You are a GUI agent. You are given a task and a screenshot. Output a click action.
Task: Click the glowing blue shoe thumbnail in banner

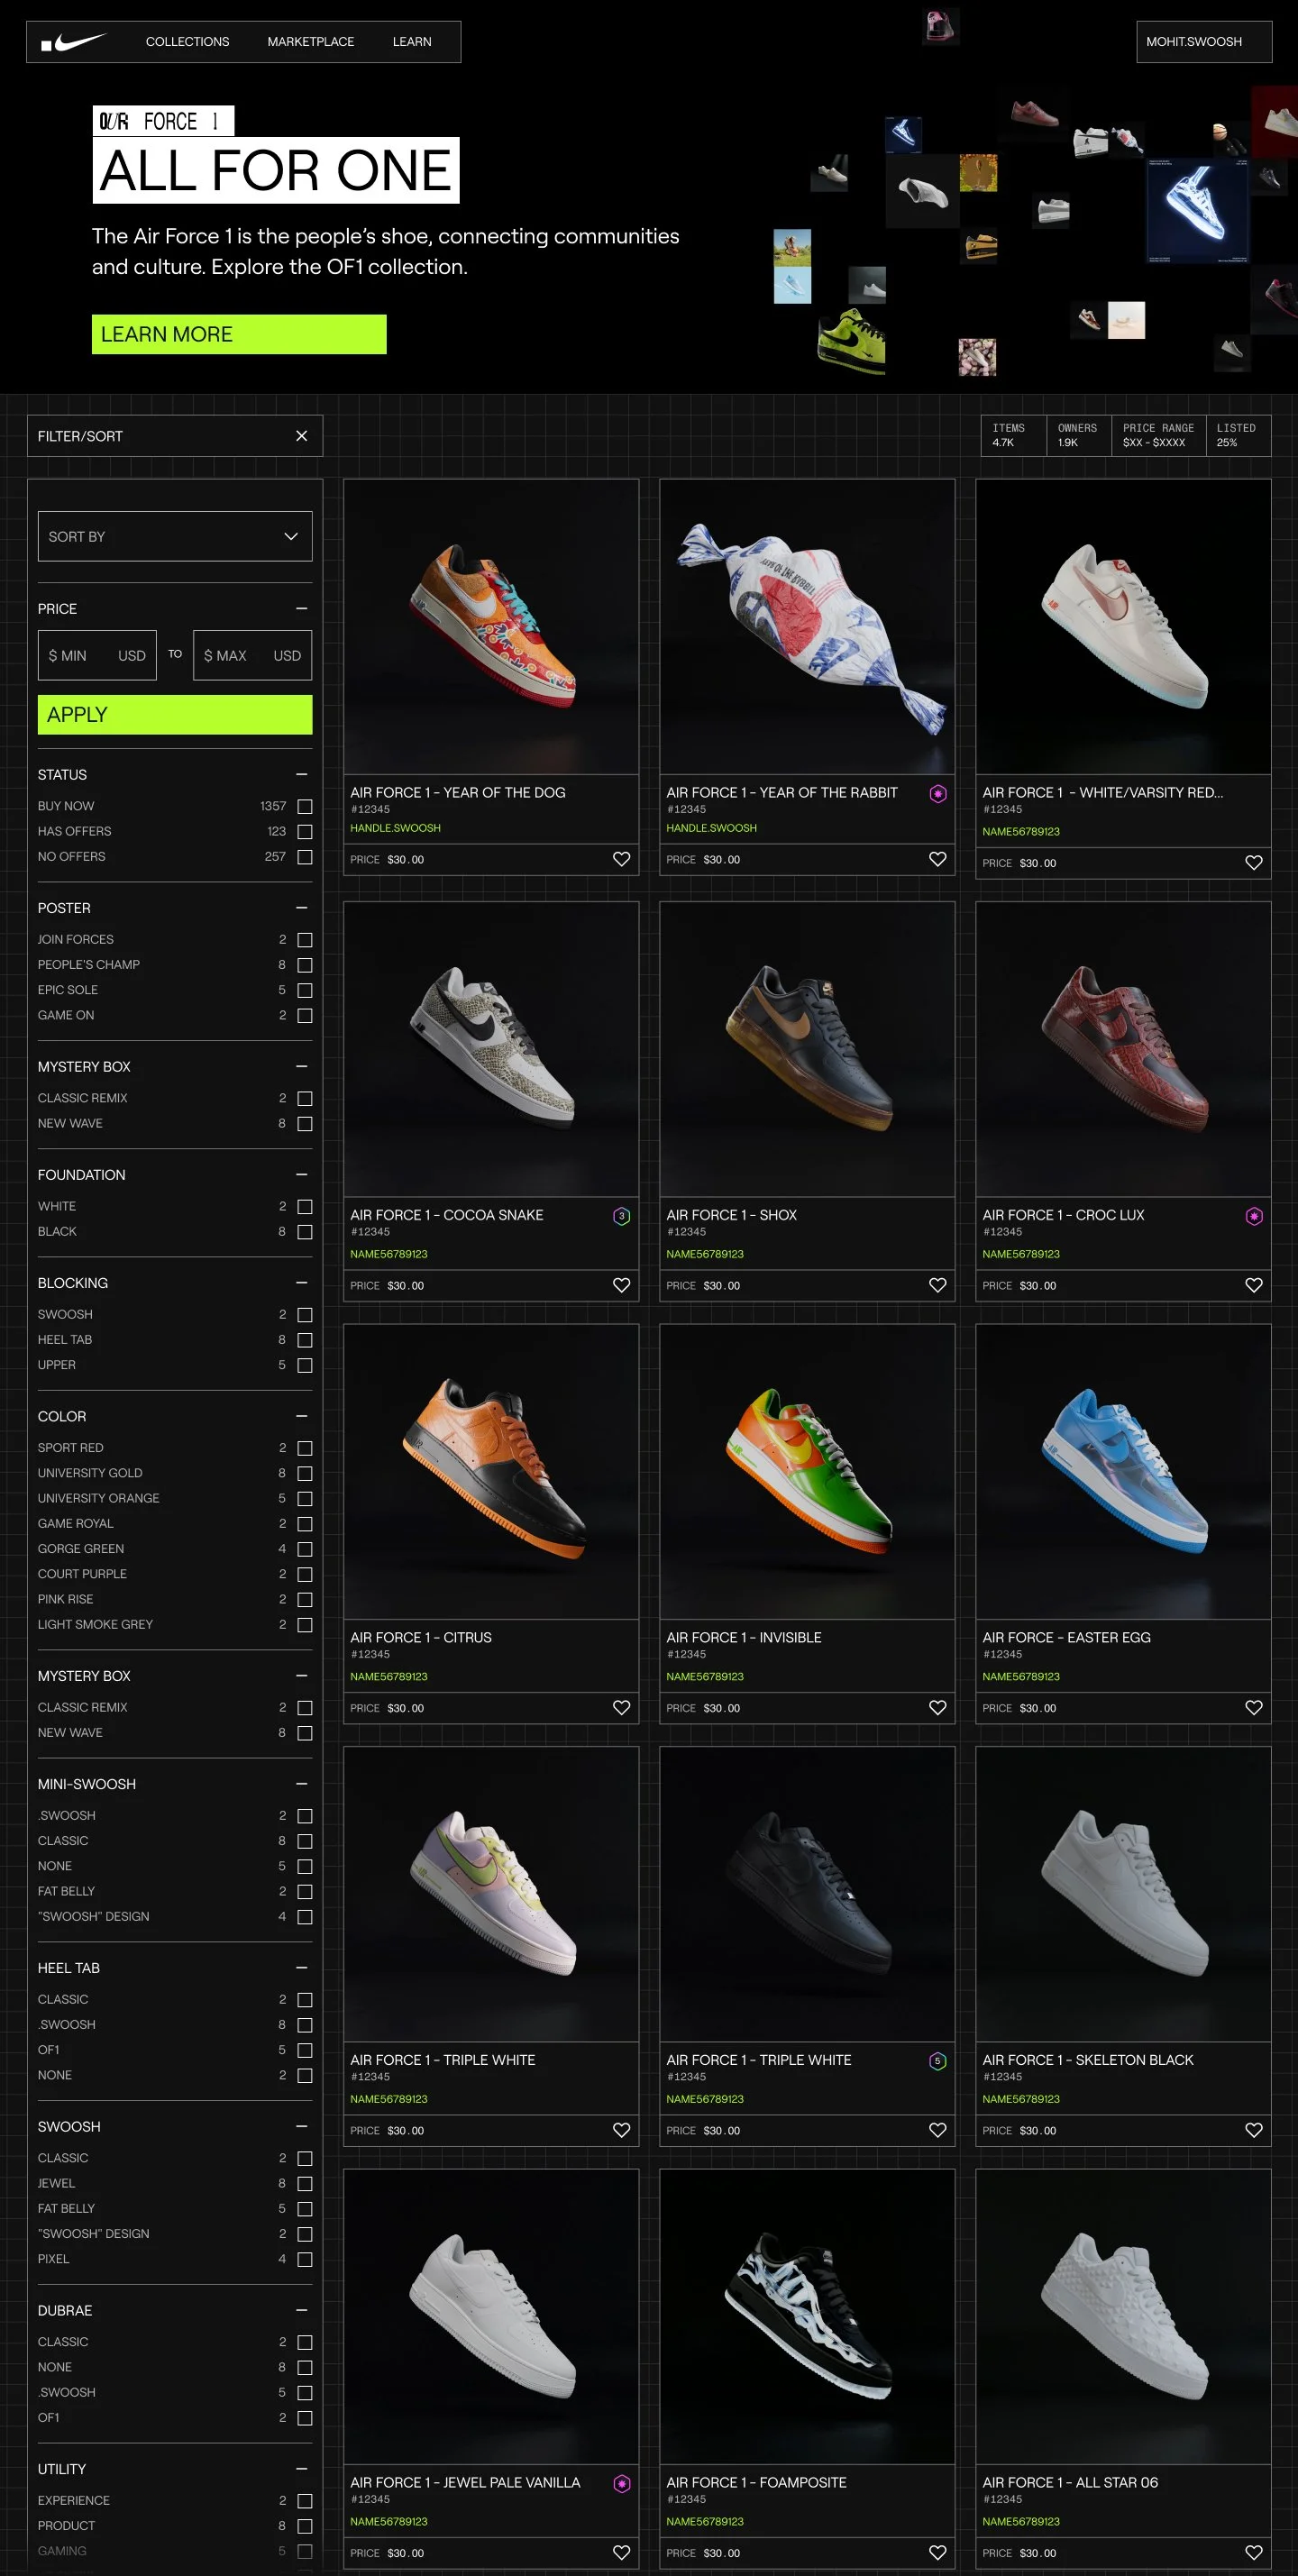pyautogui.click(x=1198, y=213)
